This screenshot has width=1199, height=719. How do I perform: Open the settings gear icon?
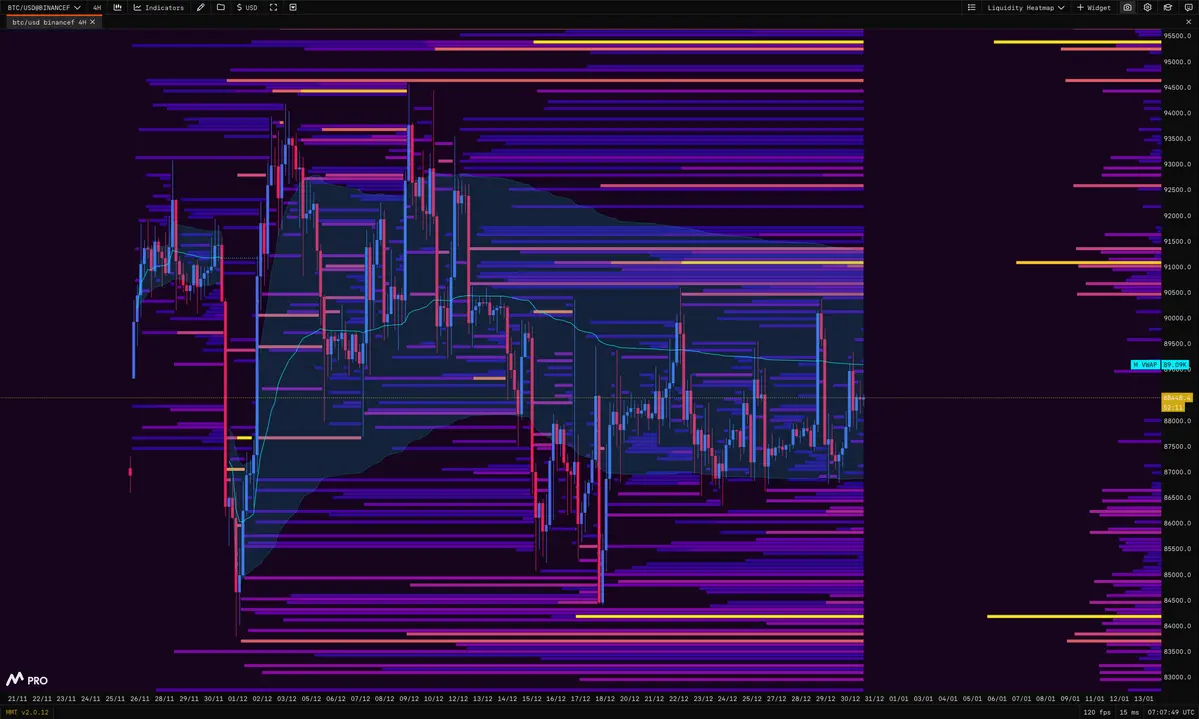click(1148, 8)
